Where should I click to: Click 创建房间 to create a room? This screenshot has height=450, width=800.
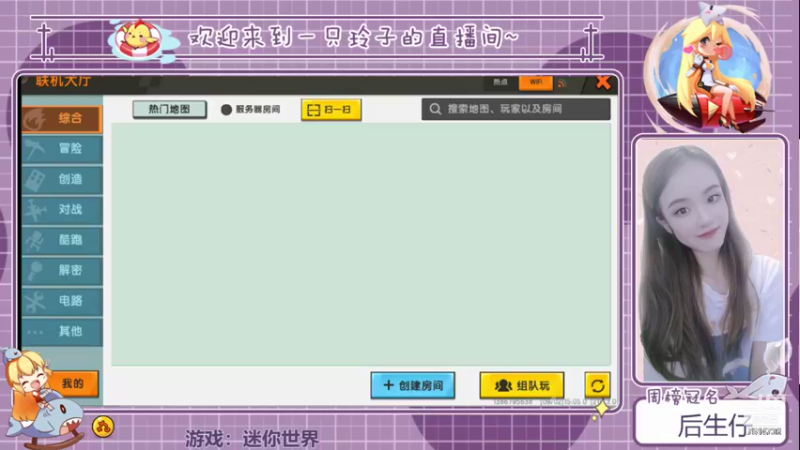point(413,385)
